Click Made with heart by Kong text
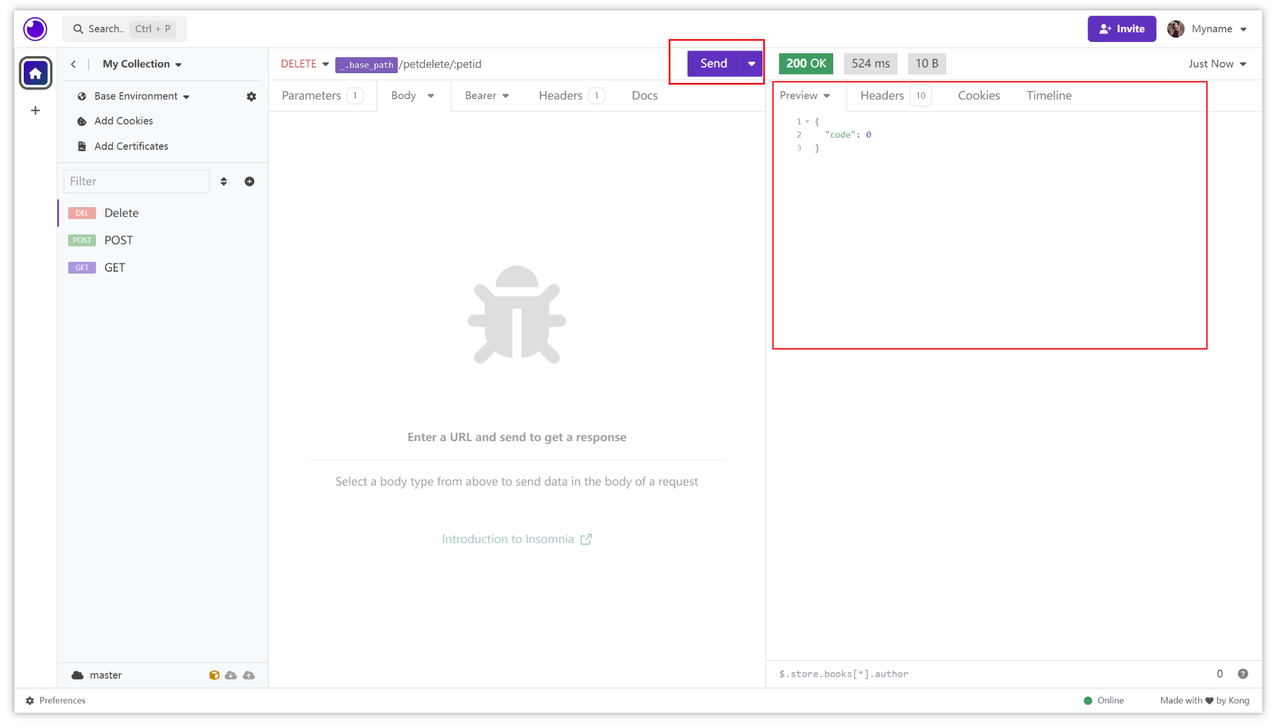 pos(1205,701)
